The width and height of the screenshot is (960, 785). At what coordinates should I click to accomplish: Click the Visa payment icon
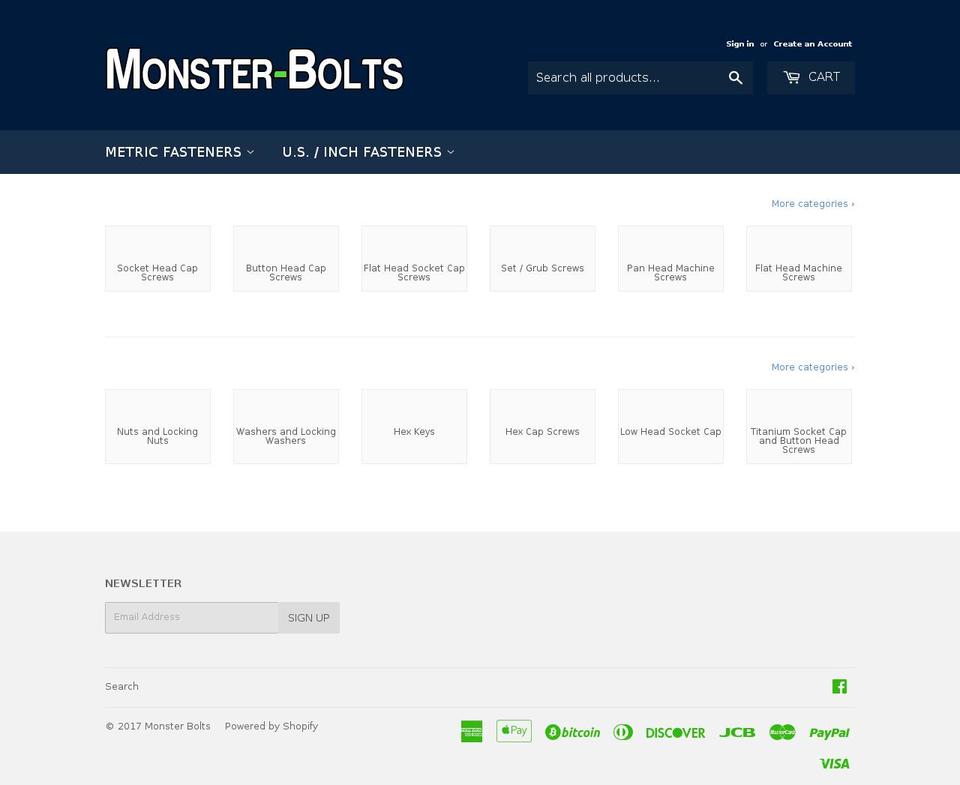[x=834, y=764]
